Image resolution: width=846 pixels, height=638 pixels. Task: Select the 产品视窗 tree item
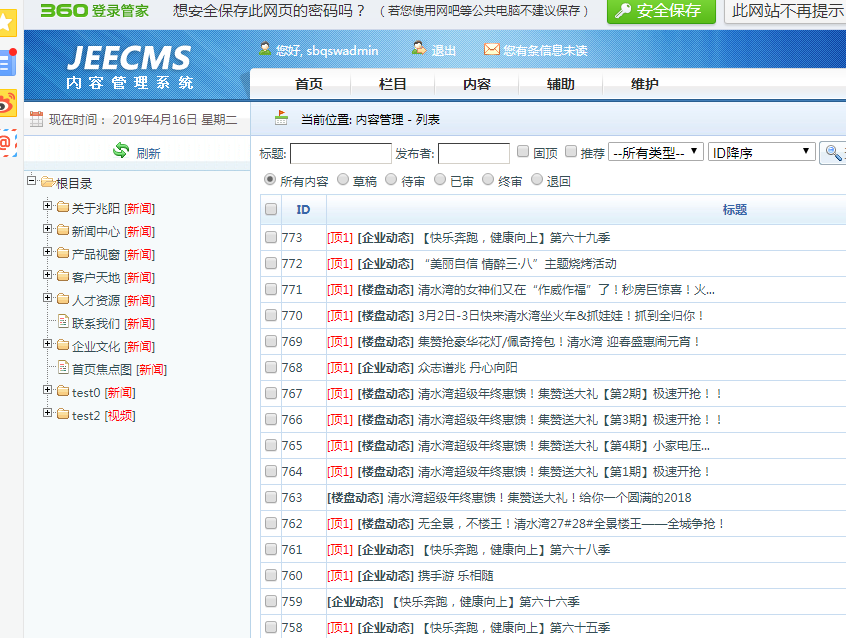pos(95,254)
